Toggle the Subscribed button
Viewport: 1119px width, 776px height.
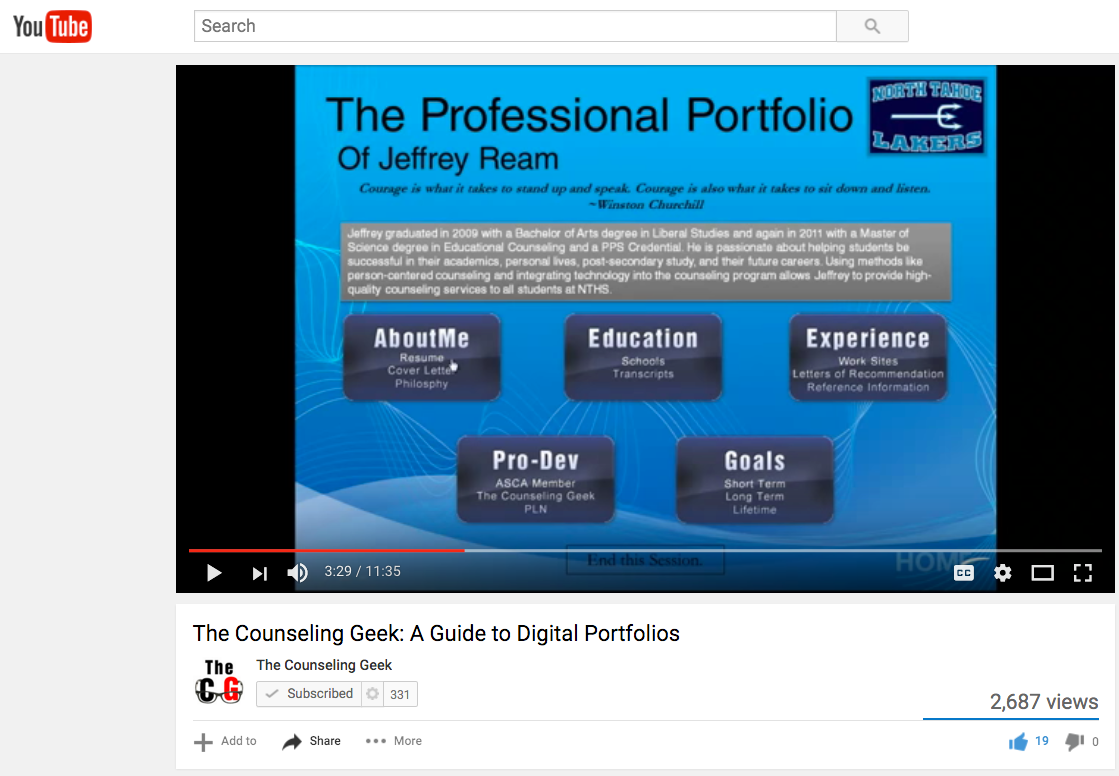(x=309, y=694)
